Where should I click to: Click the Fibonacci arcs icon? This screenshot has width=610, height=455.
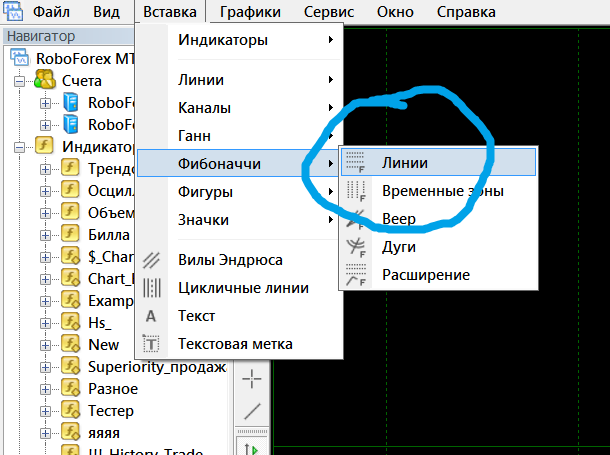[356, 247]
